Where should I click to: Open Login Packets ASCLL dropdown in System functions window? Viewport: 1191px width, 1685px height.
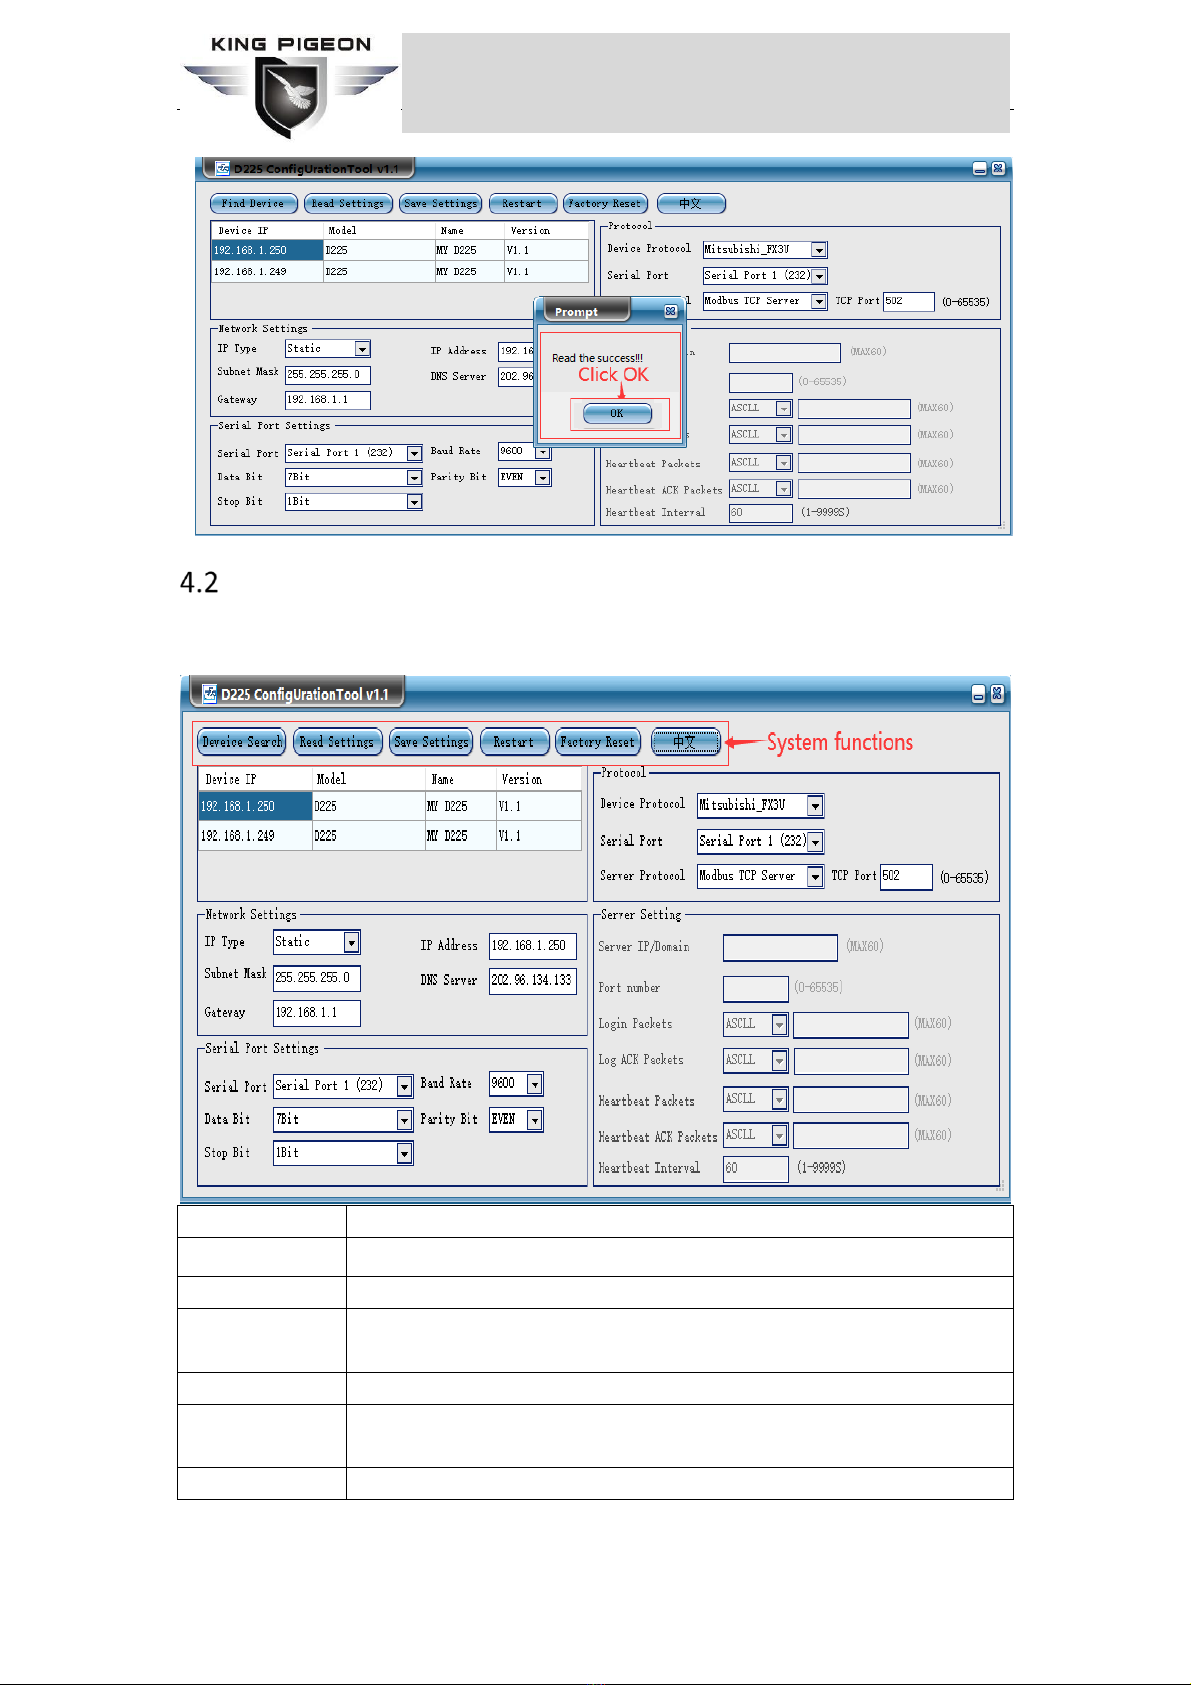(780, 1025)
